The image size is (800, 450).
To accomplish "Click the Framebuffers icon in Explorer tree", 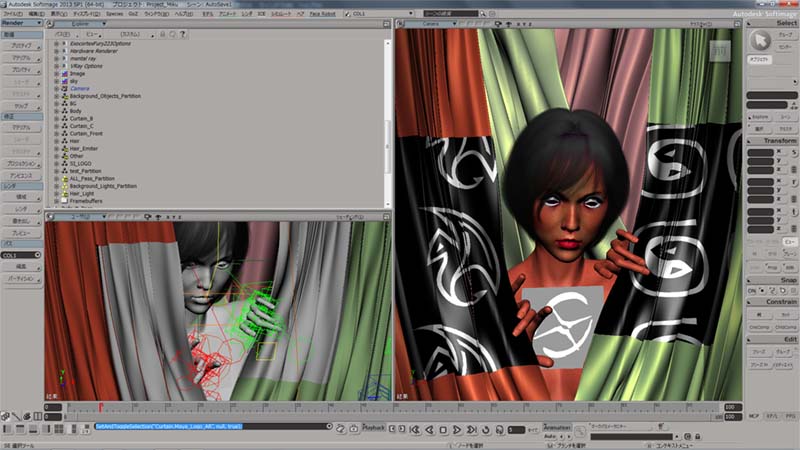I will click(65, 201).
